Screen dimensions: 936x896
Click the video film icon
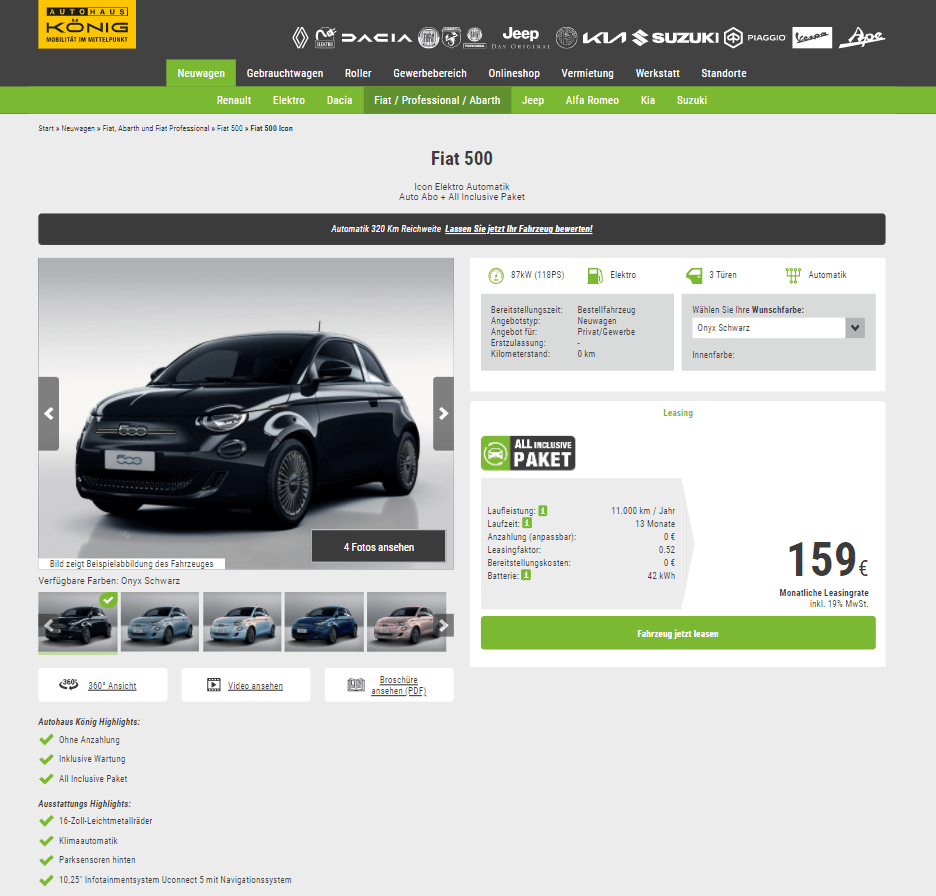point(214,685)
